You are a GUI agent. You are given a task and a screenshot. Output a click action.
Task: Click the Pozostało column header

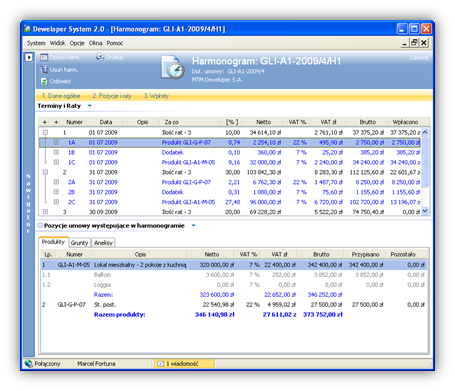click(x=403, y=254)
